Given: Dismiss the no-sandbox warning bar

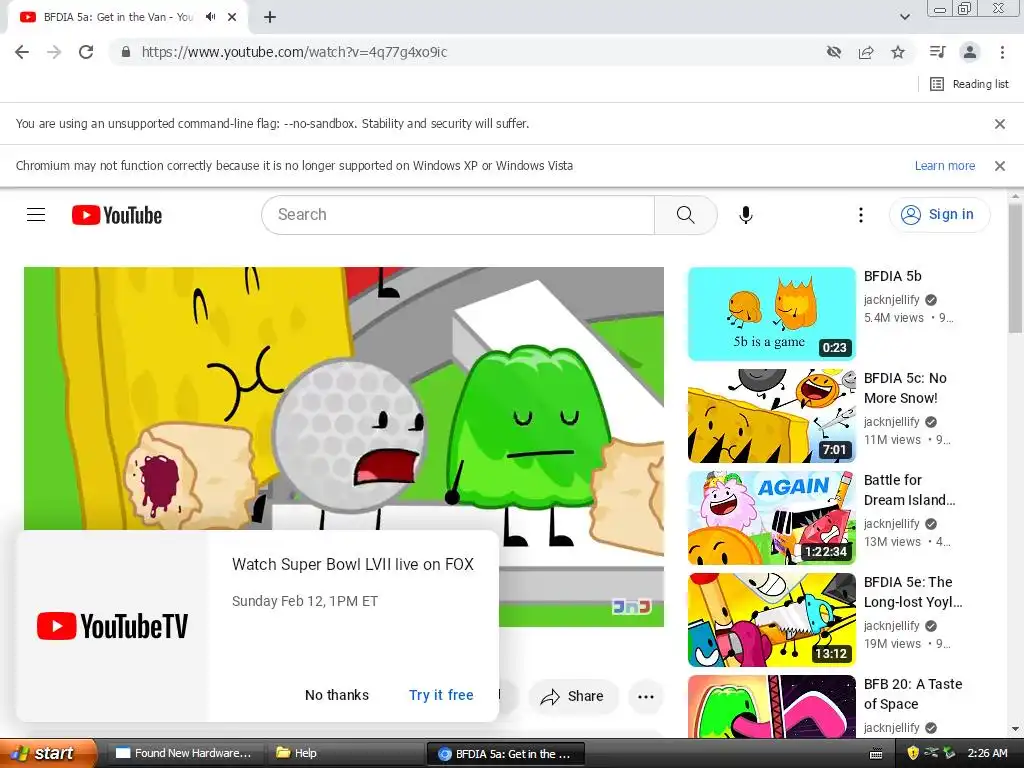Looking at the screenshot, I should pyautogui.click(x=999, y=123).
